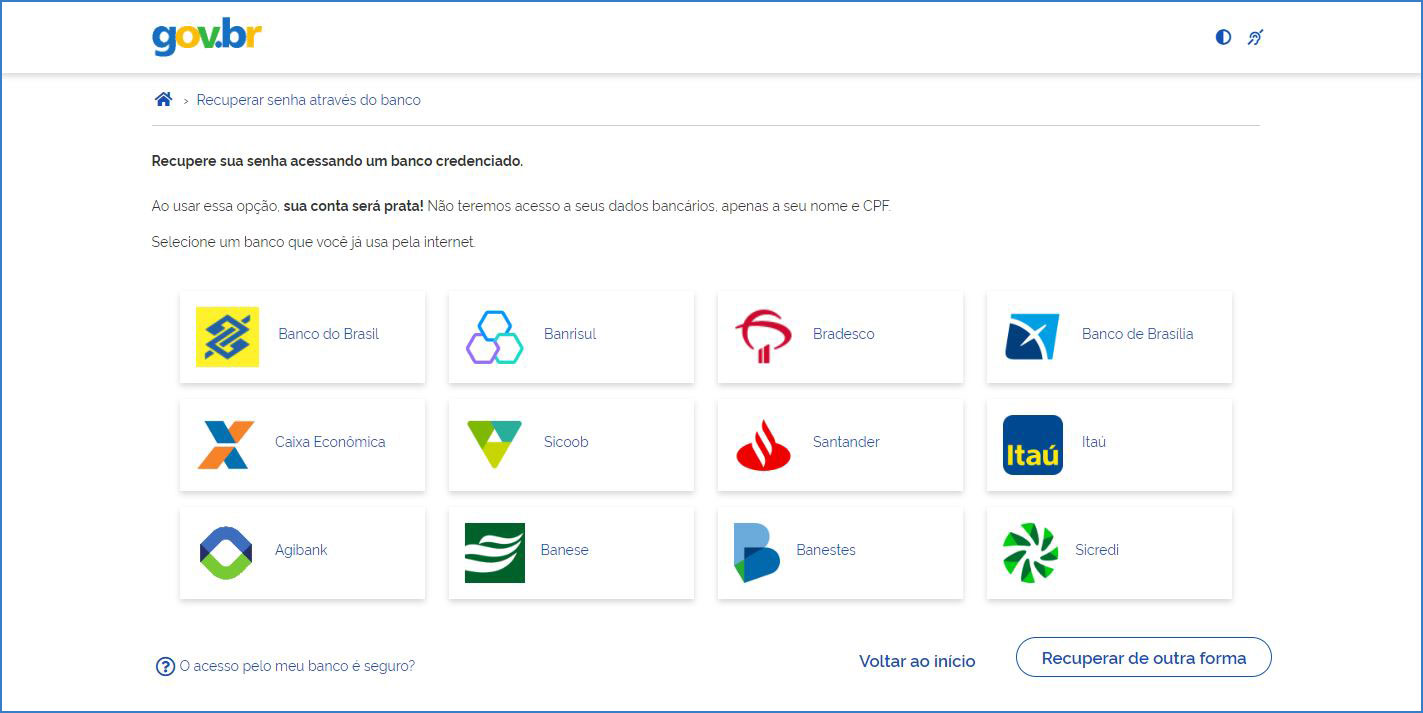Select the Banese green logo
This screenshot has height=713, width=1423.
click(494, 552)
